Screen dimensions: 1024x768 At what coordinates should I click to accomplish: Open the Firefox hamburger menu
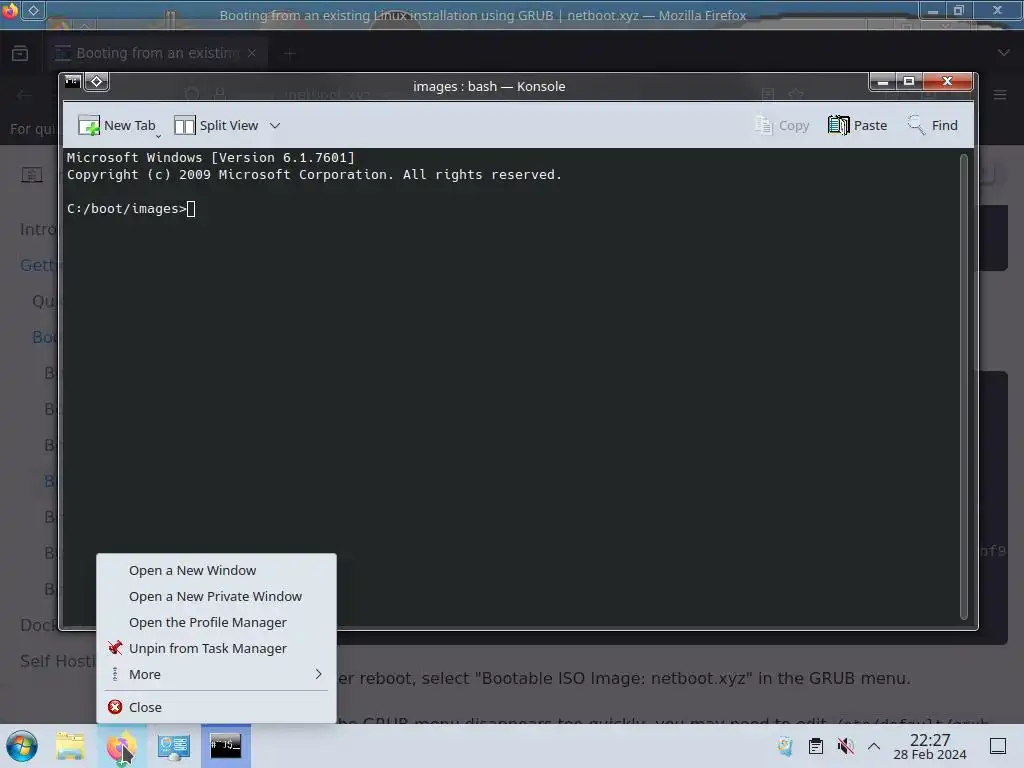coord(999,95)
